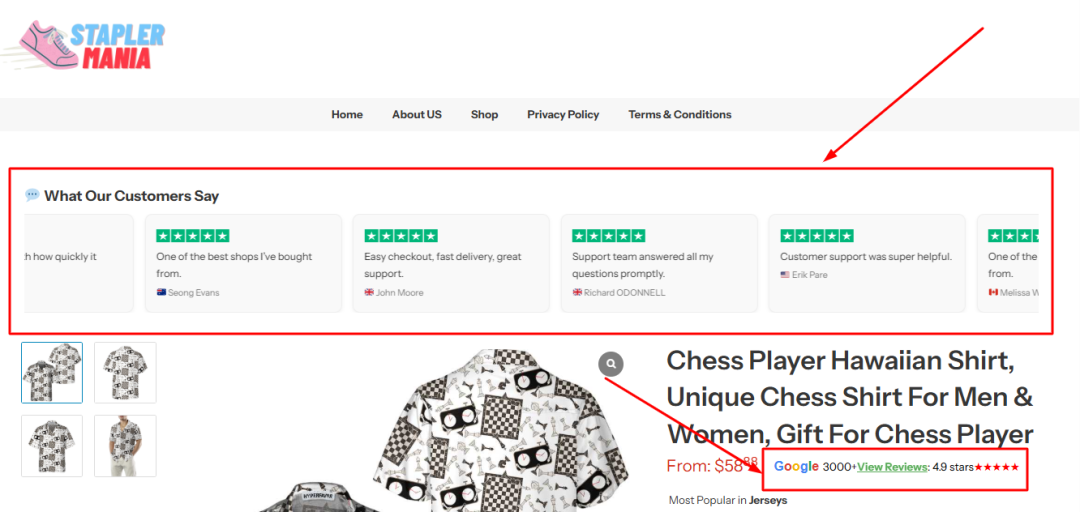The height and width of the screenshot is (512, 1080).
Task: Click green star rating on John Moore review
Action: [x=400, y=236]
